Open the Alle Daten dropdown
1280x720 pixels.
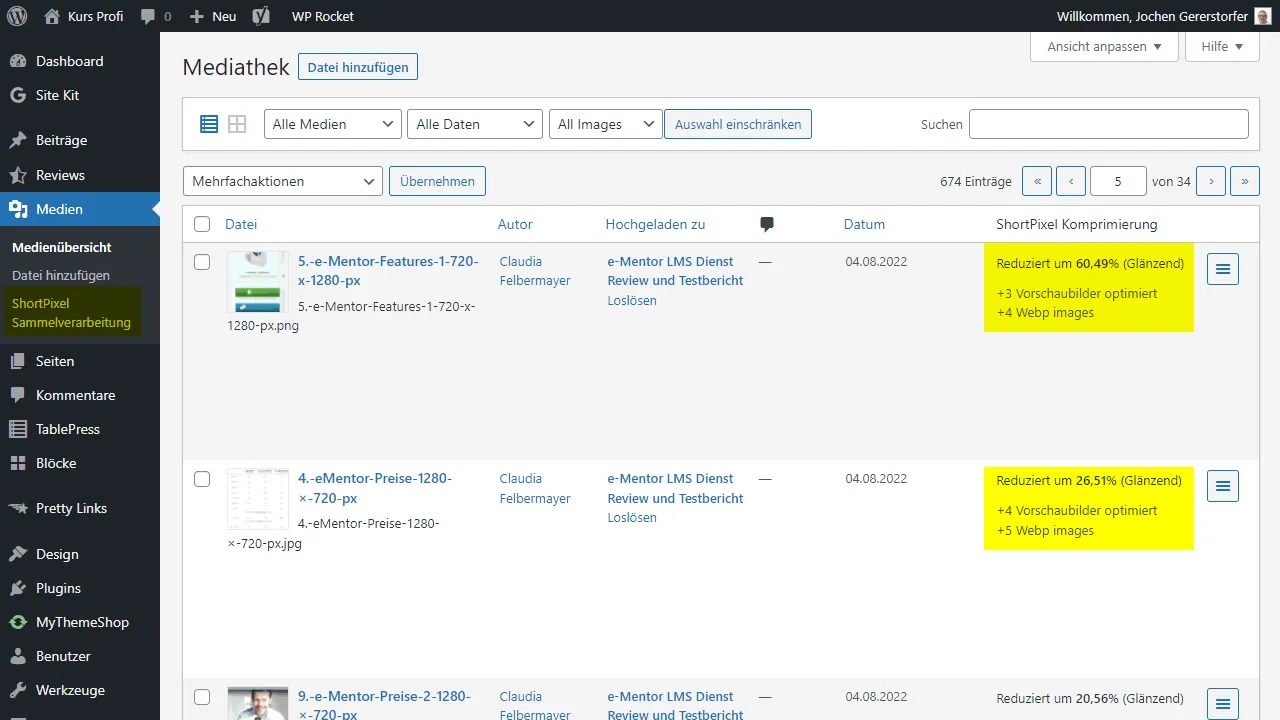click(475, 124)
